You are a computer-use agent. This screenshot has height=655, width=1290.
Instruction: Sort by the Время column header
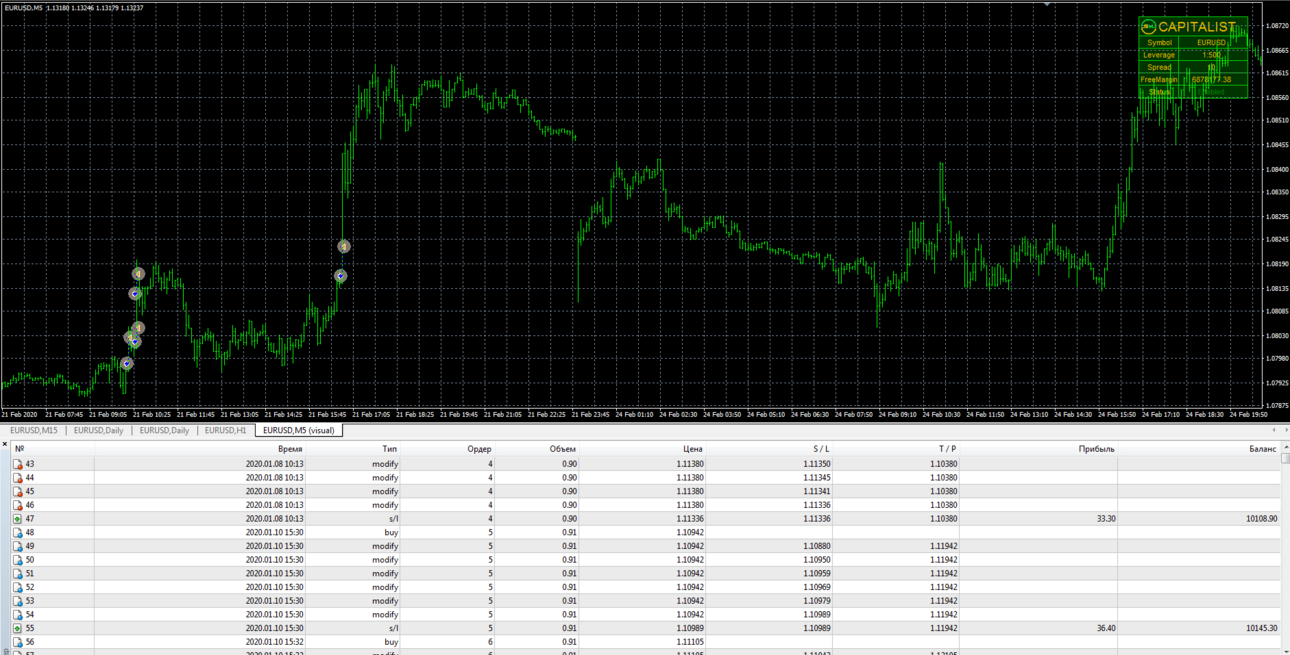[291, 449]
